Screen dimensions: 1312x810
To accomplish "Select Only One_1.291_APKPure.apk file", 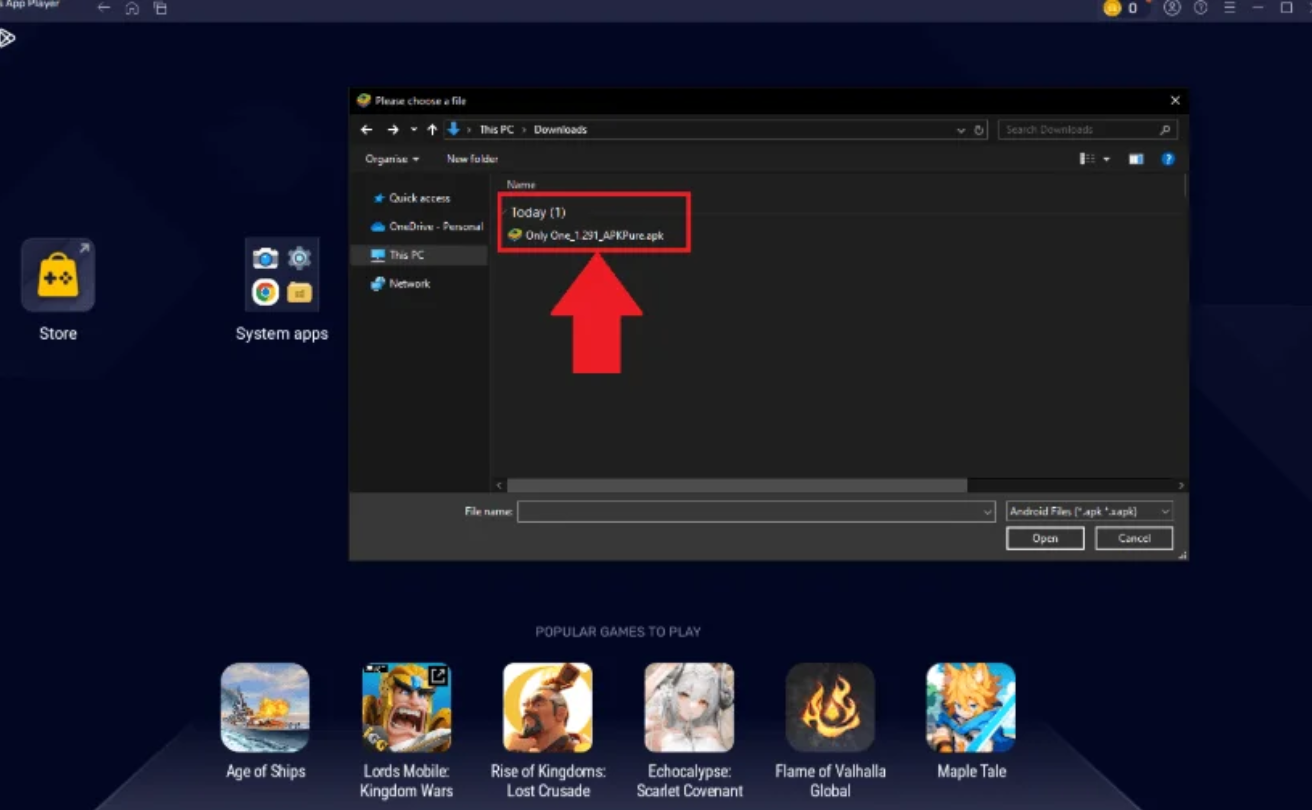I will [x=586, y=236].
